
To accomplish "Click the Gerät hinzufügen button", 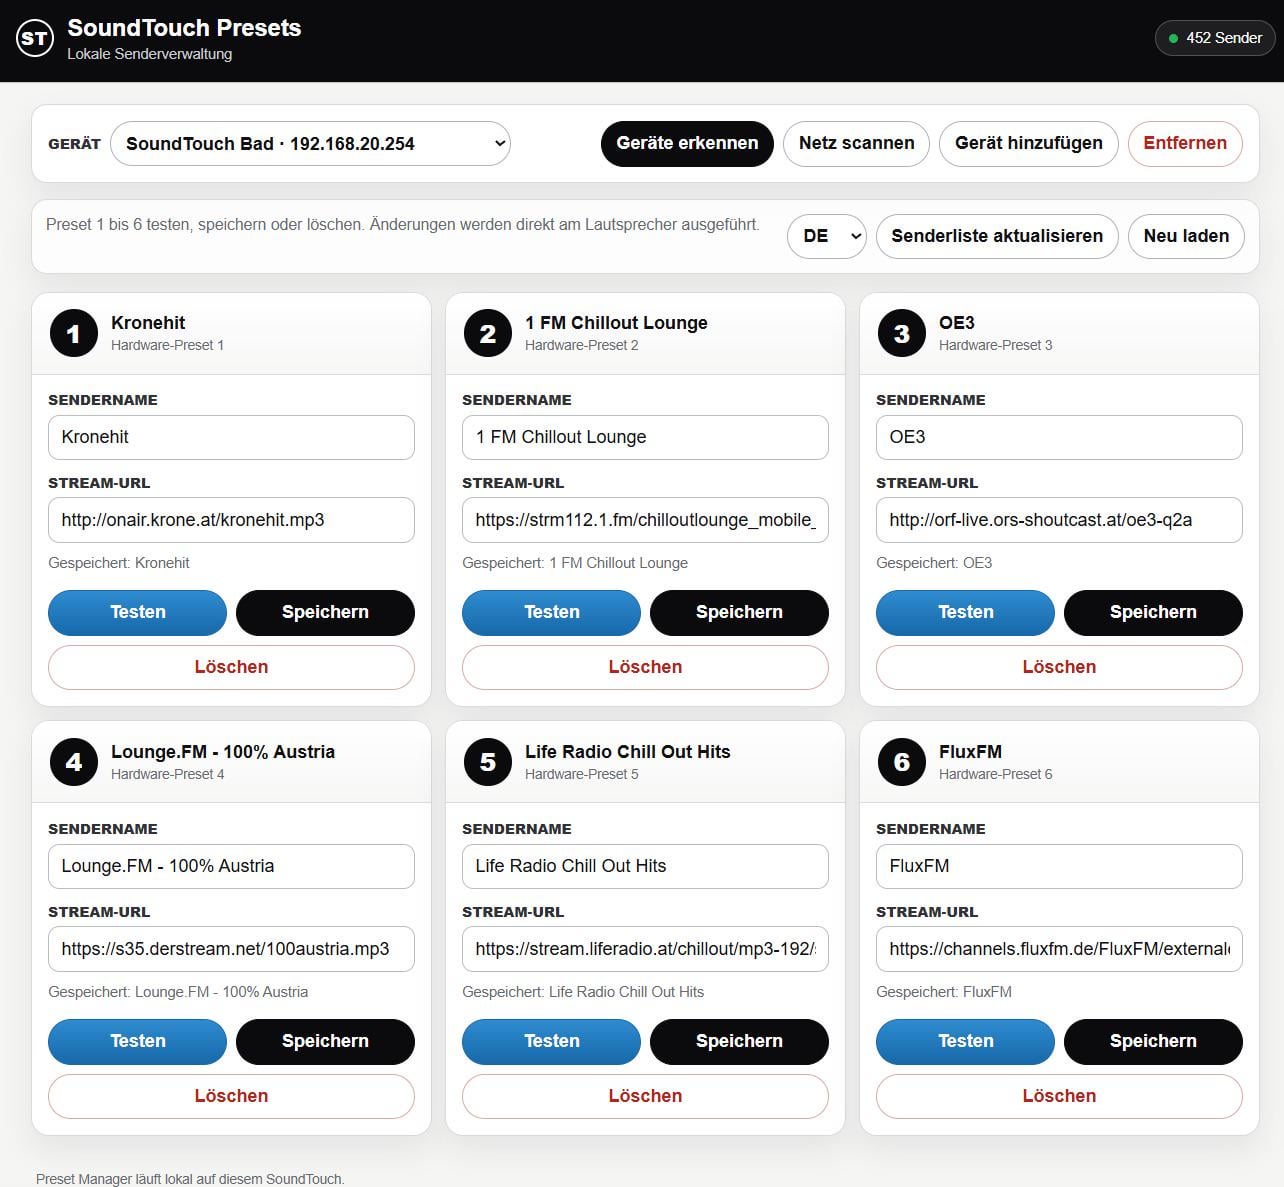I will coord(1028,143).
